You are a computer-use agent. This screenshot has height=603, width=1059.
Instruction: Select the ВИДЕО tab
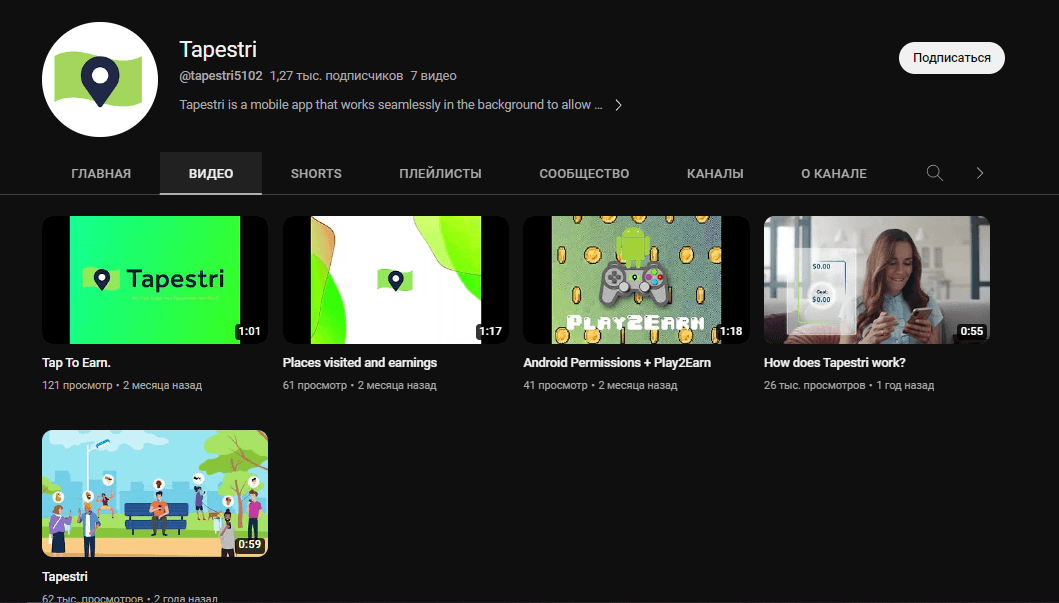click(211, 173)
